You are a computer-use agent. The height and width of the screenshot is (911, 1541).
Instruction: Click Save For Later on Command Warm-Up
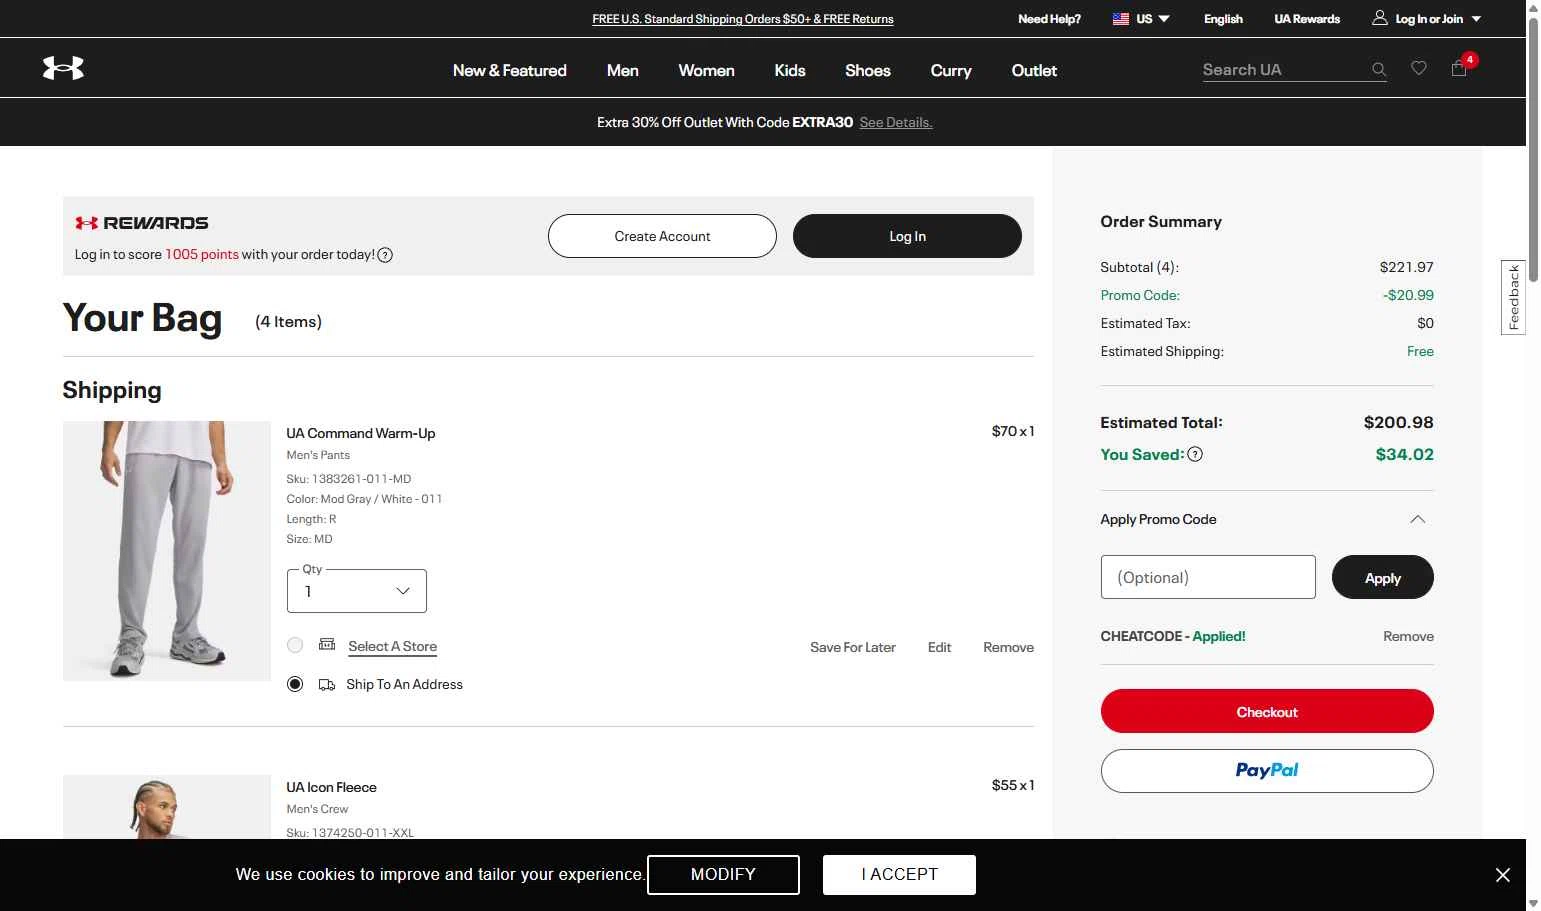(x=853, y=647)
